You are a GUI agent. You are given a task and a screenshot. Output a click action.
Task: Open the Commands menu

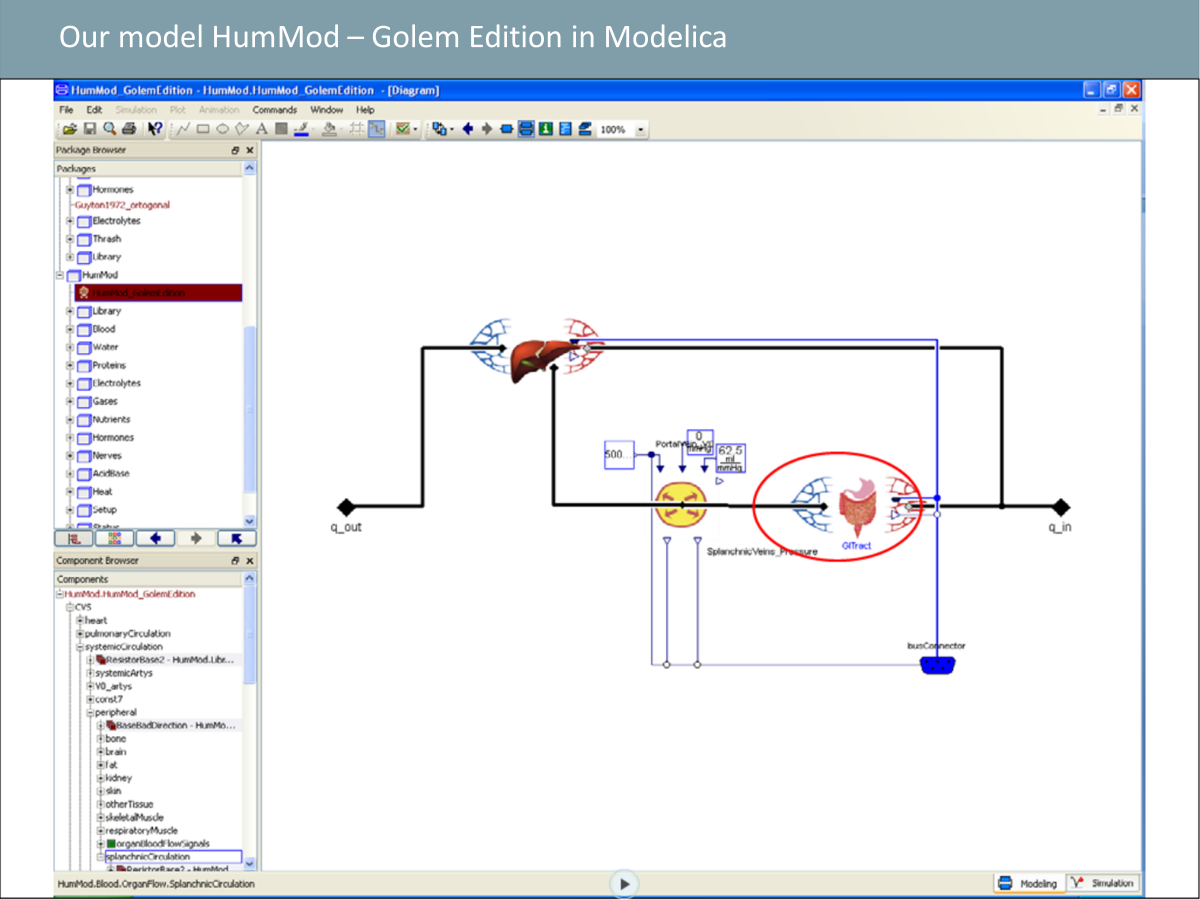[x=274, y=110]
